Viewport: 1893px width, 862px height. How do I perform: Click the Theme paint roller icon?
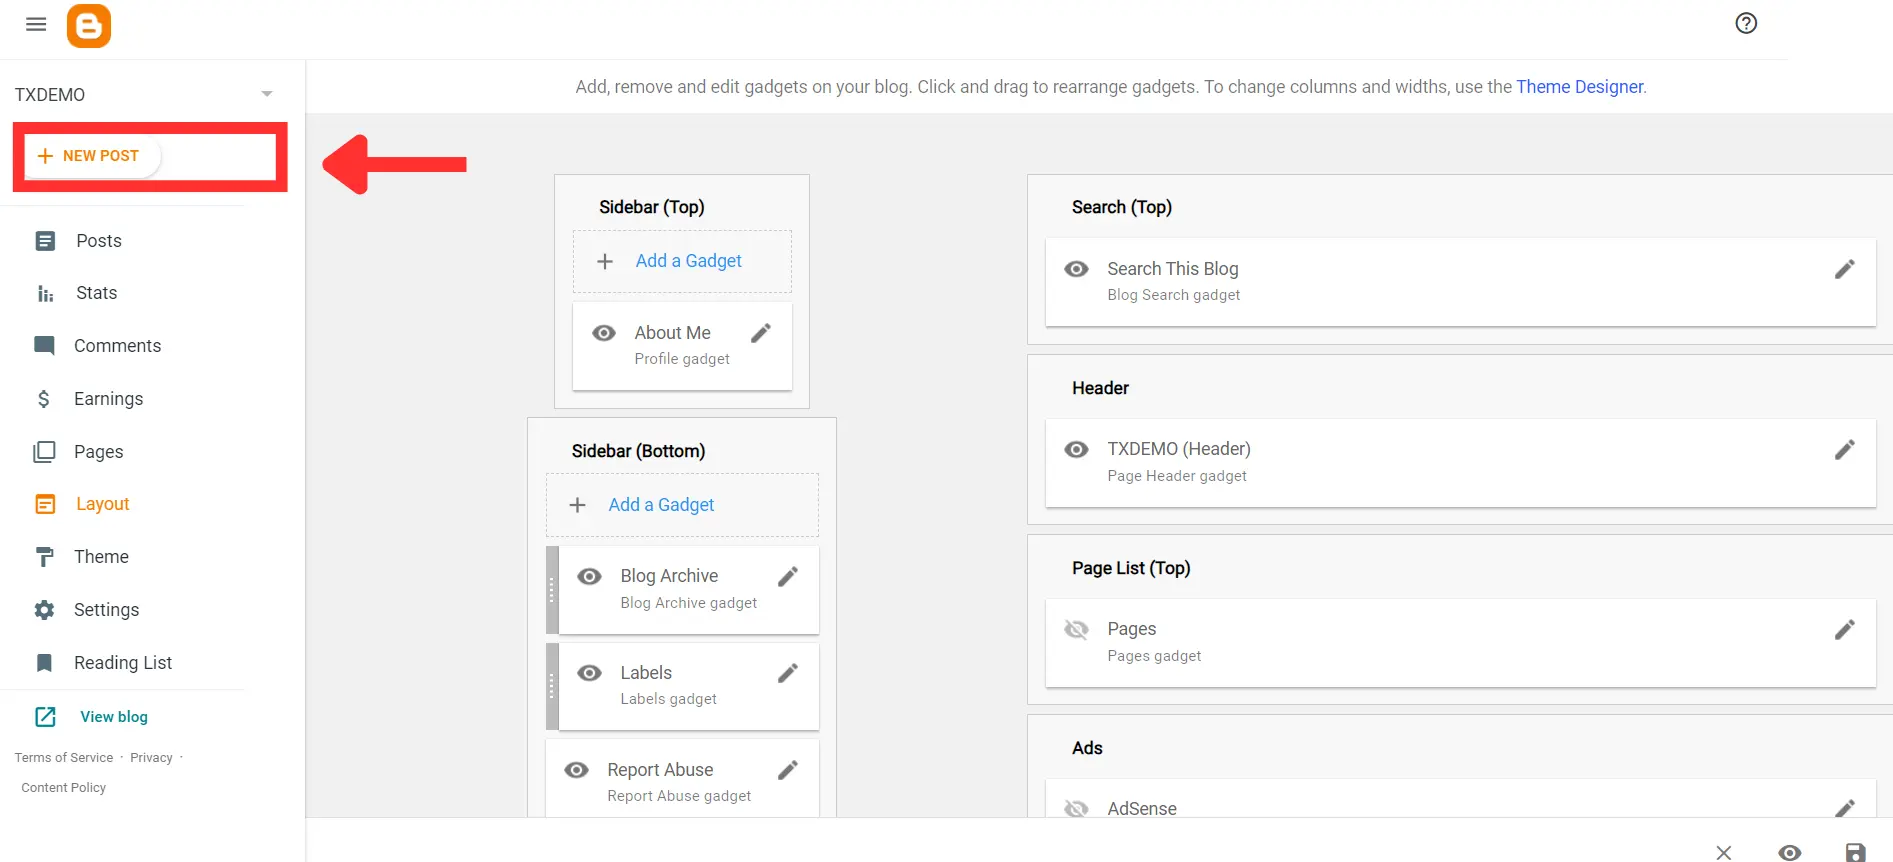point(44,557)
